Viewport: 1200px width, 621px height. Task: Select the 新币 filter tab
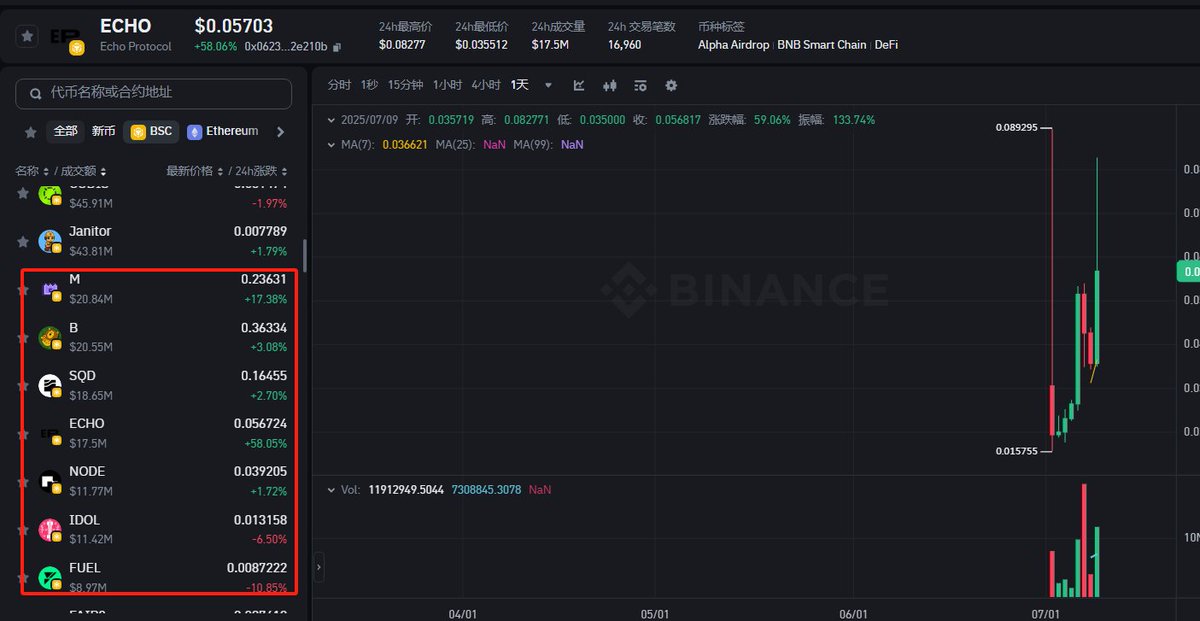pyautogui.click(x=103, y=131)
